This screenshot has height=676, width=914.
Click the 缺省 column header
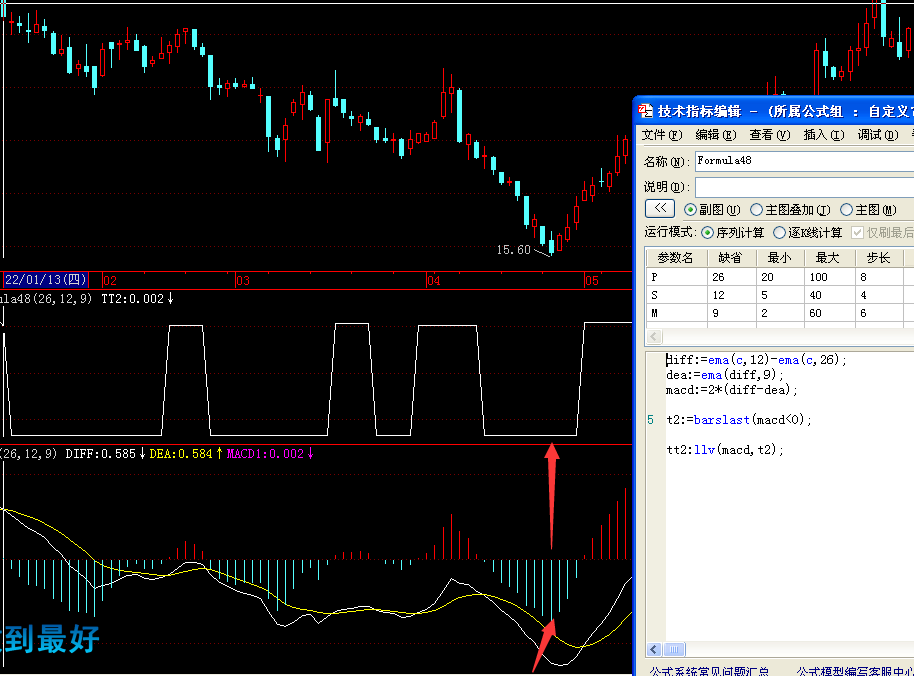click(732, 258)
